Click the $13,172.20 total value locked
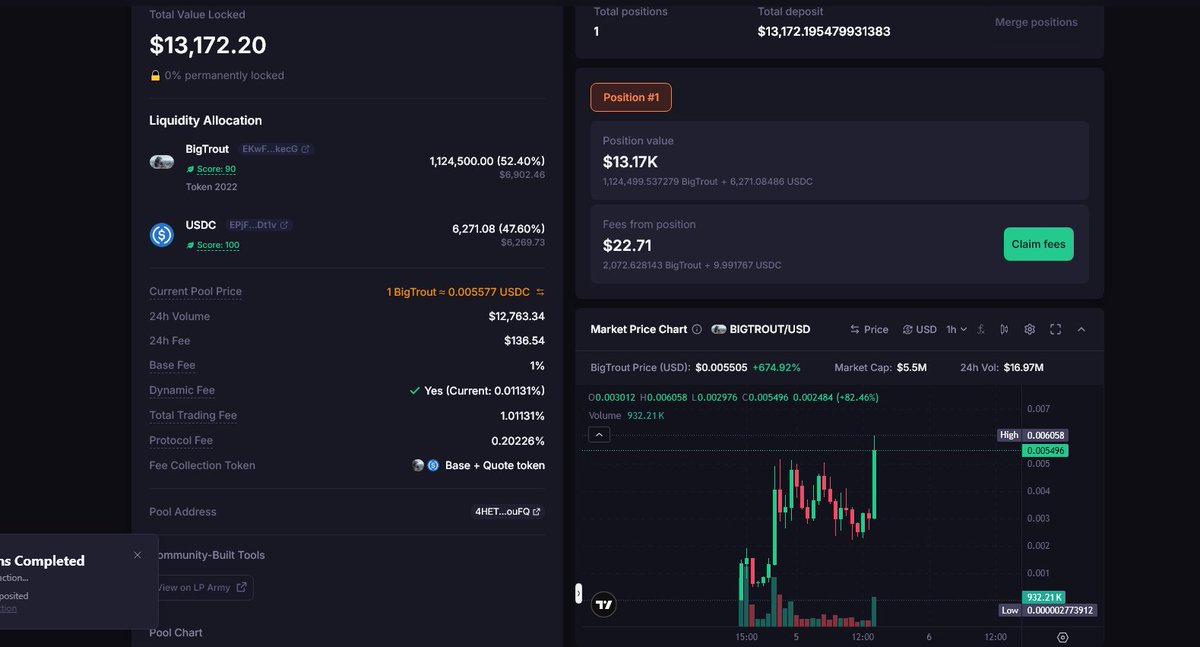This screenshot has width=1200, height=647. pyautogui.click(x=208, y=45)
